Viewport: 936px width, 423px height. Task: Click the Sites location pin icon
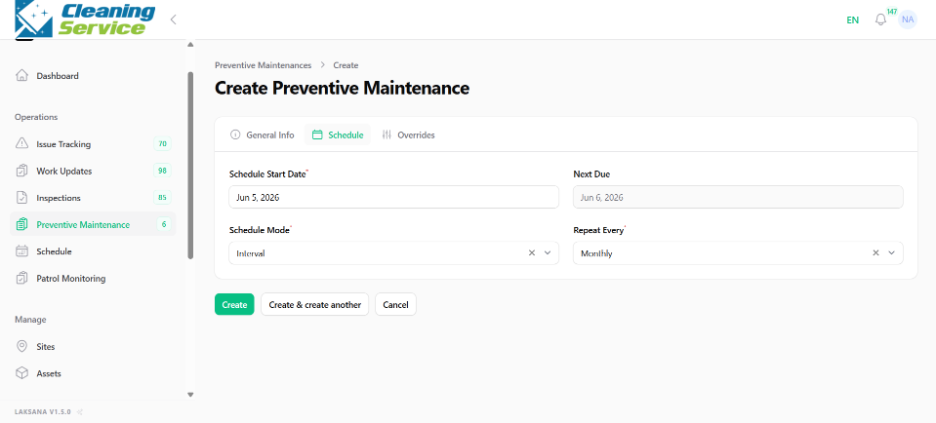[x=22, y=346]
